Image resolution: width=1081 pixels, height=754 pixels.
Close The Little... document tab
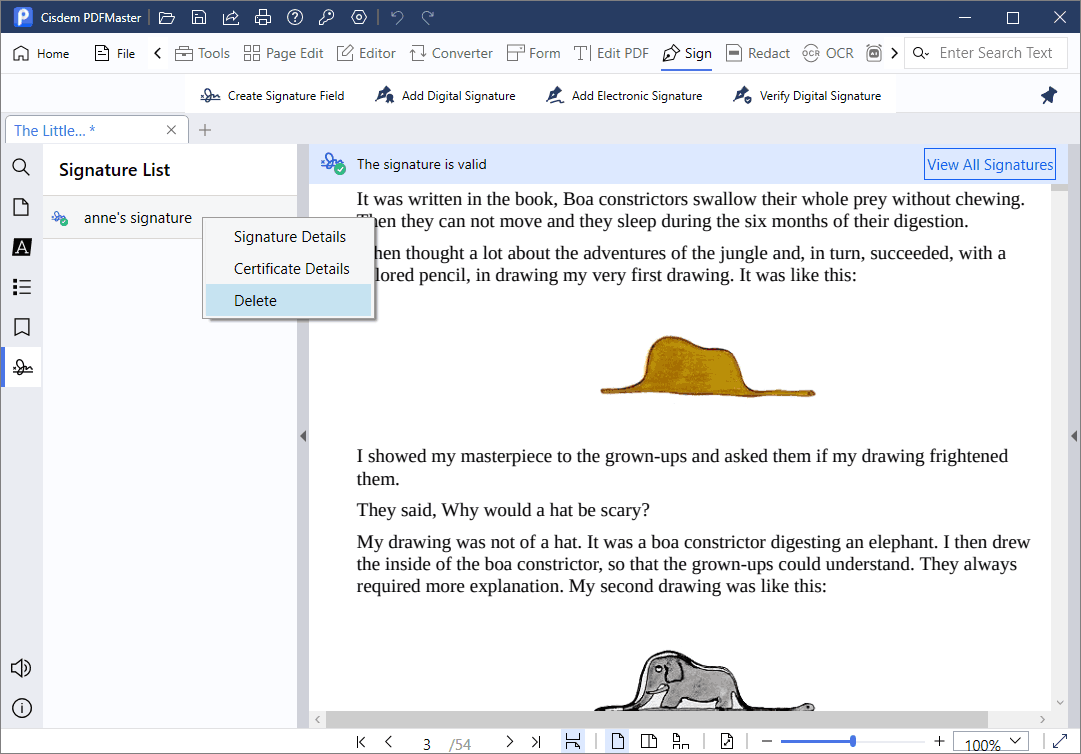click(172, 130)
